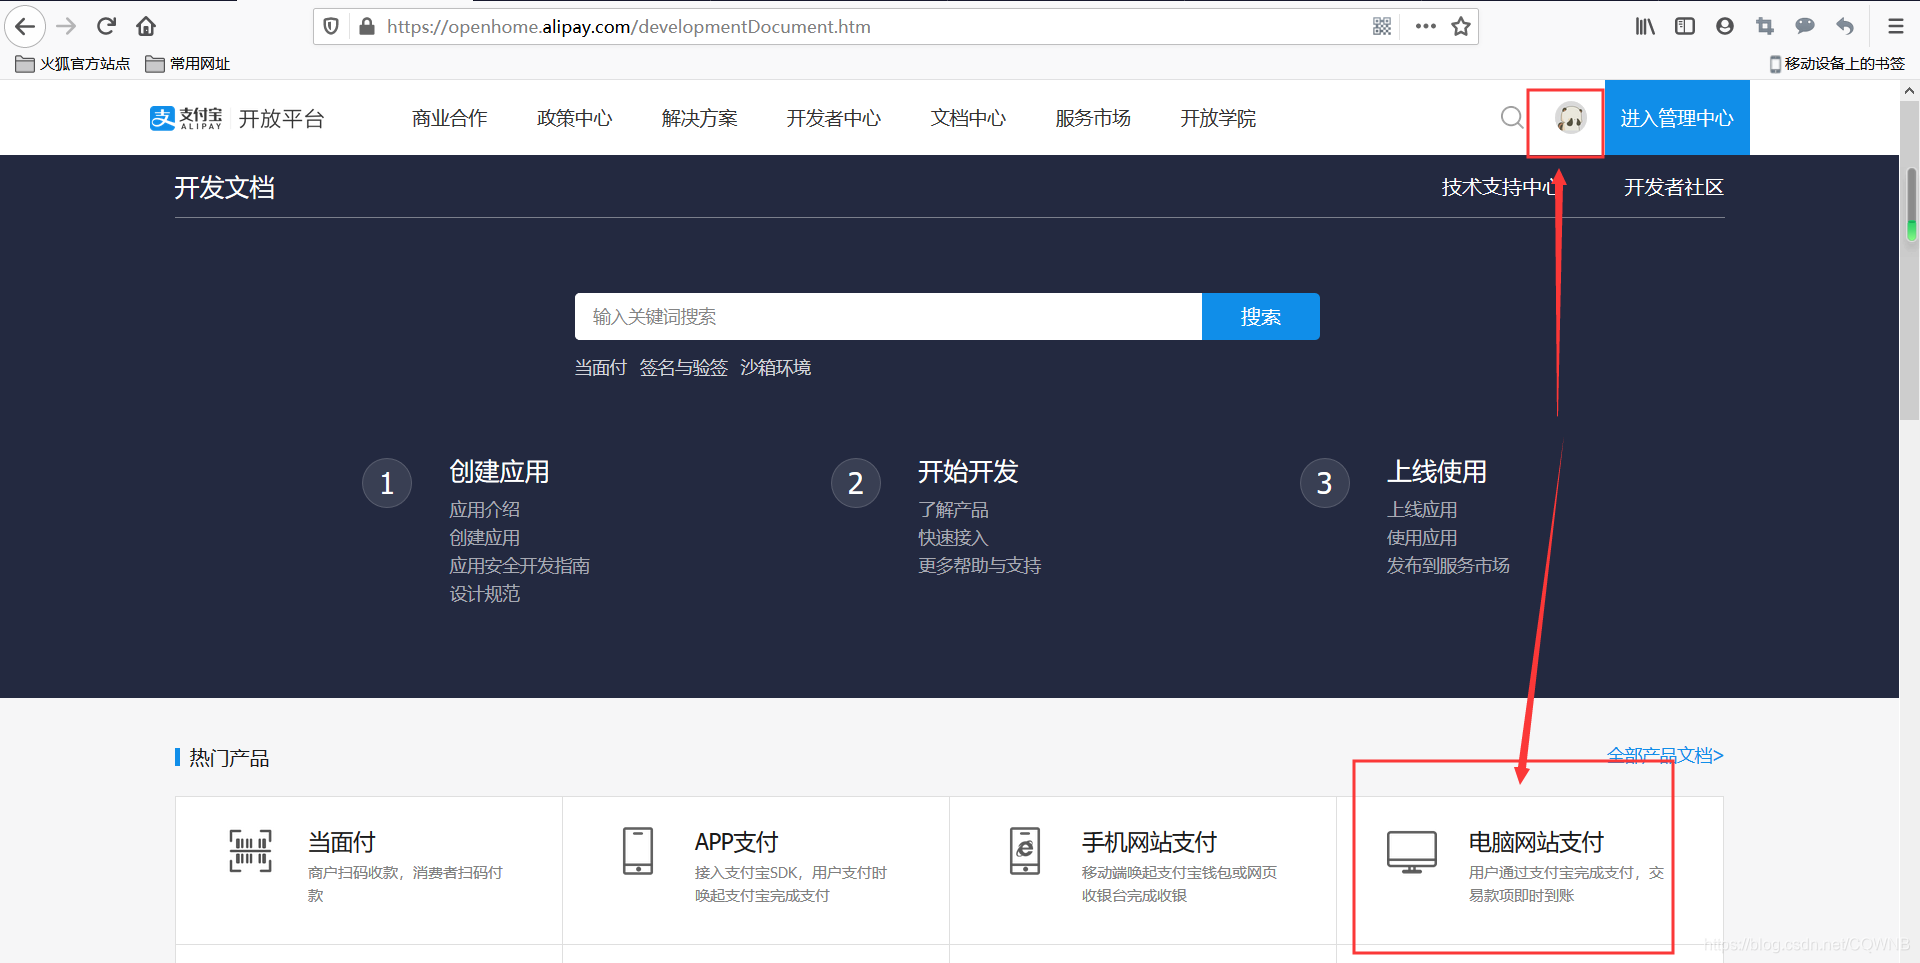Screen dimensions: 1920x963
Task: Open the chat bubble toolbar icon
Action: coord(1805,26)
